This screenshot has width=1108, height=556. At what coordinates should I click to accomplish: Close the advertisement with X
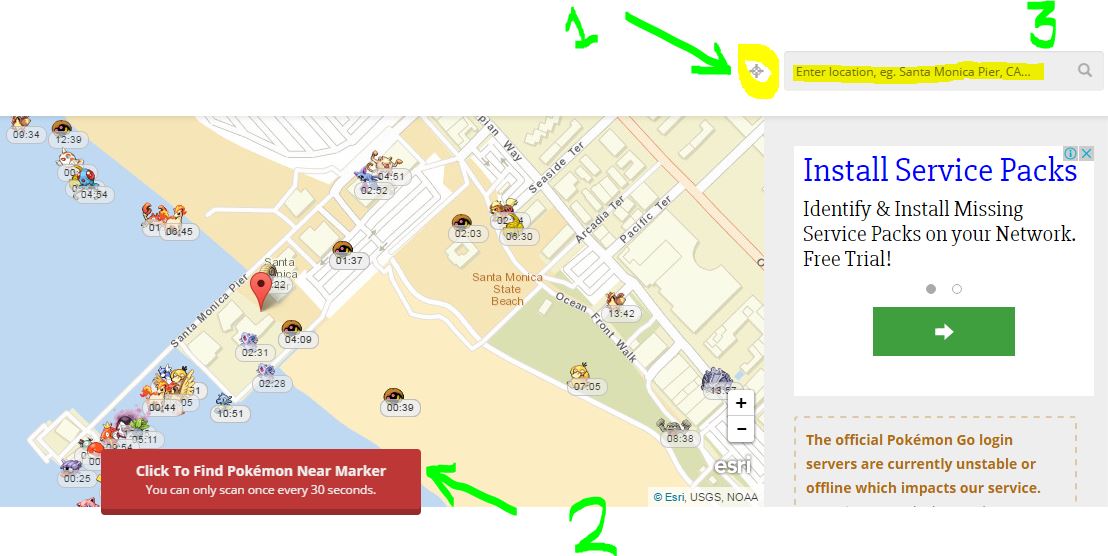1087,153
